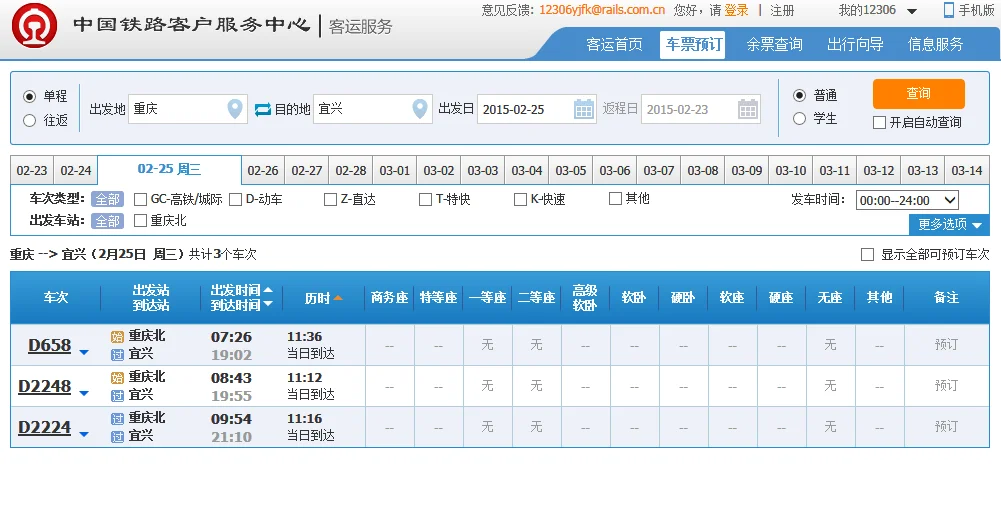Enable 开启自动查询 auto-query checkbox

880,123
